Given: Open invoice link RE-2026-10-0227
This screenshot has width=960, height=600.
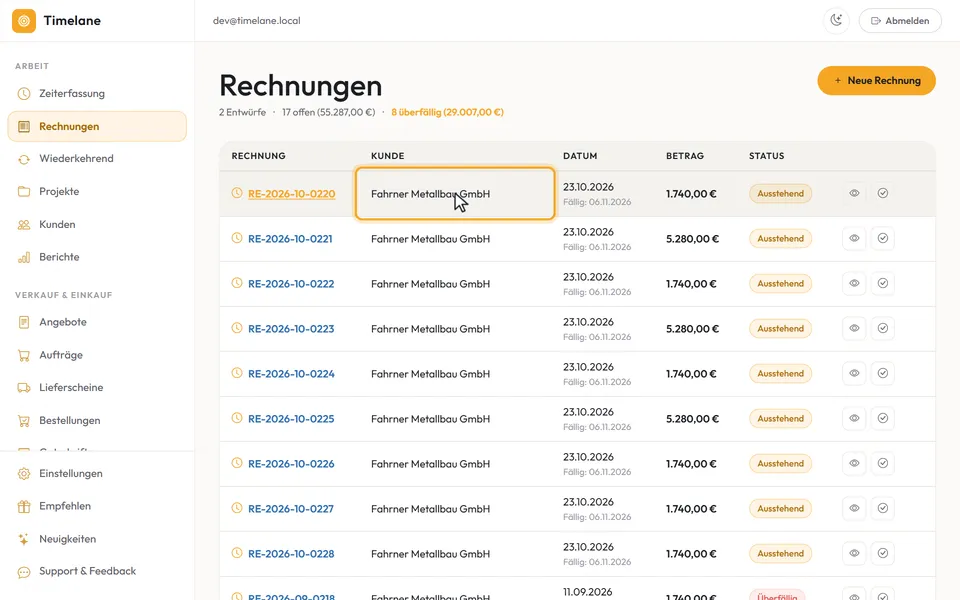Looking at the screenshot, I should click(291, 509).
